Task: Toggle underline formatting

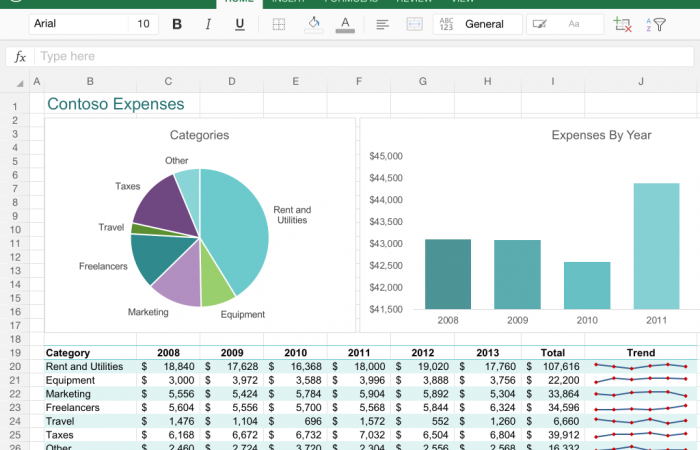Action: pos(239,24)
